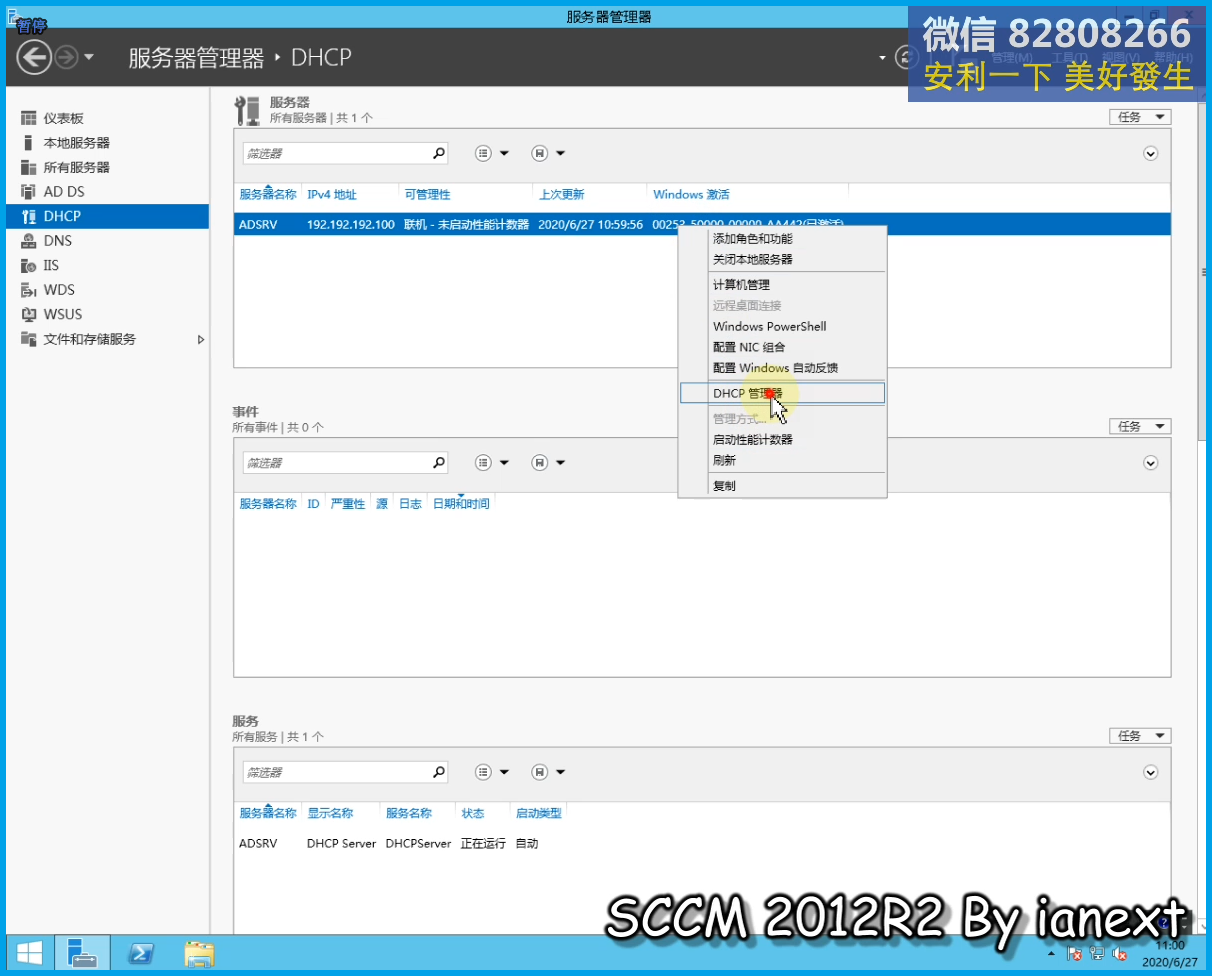The image size is (1212, 976).
Task: Expand servers panel chevron button
Action: (x=1150, y=153)
